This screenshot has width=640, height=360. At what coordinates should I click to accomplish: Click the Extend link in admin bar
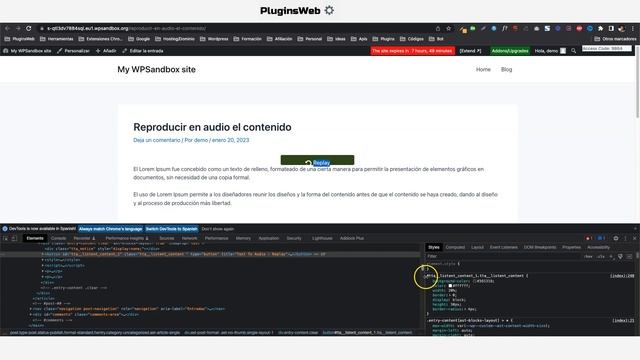pyautogui.click(x=470, y=51)
